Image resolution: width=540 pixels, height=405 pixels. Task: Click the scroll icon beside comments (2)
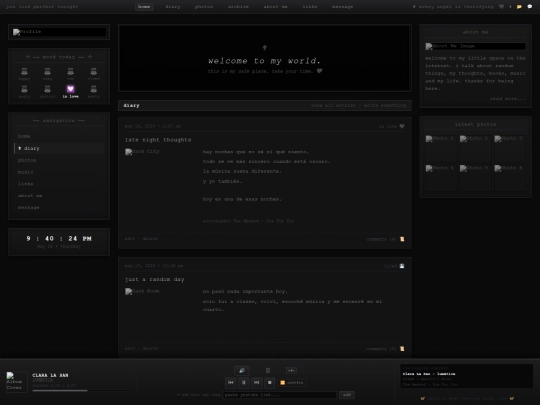[402, 349]
